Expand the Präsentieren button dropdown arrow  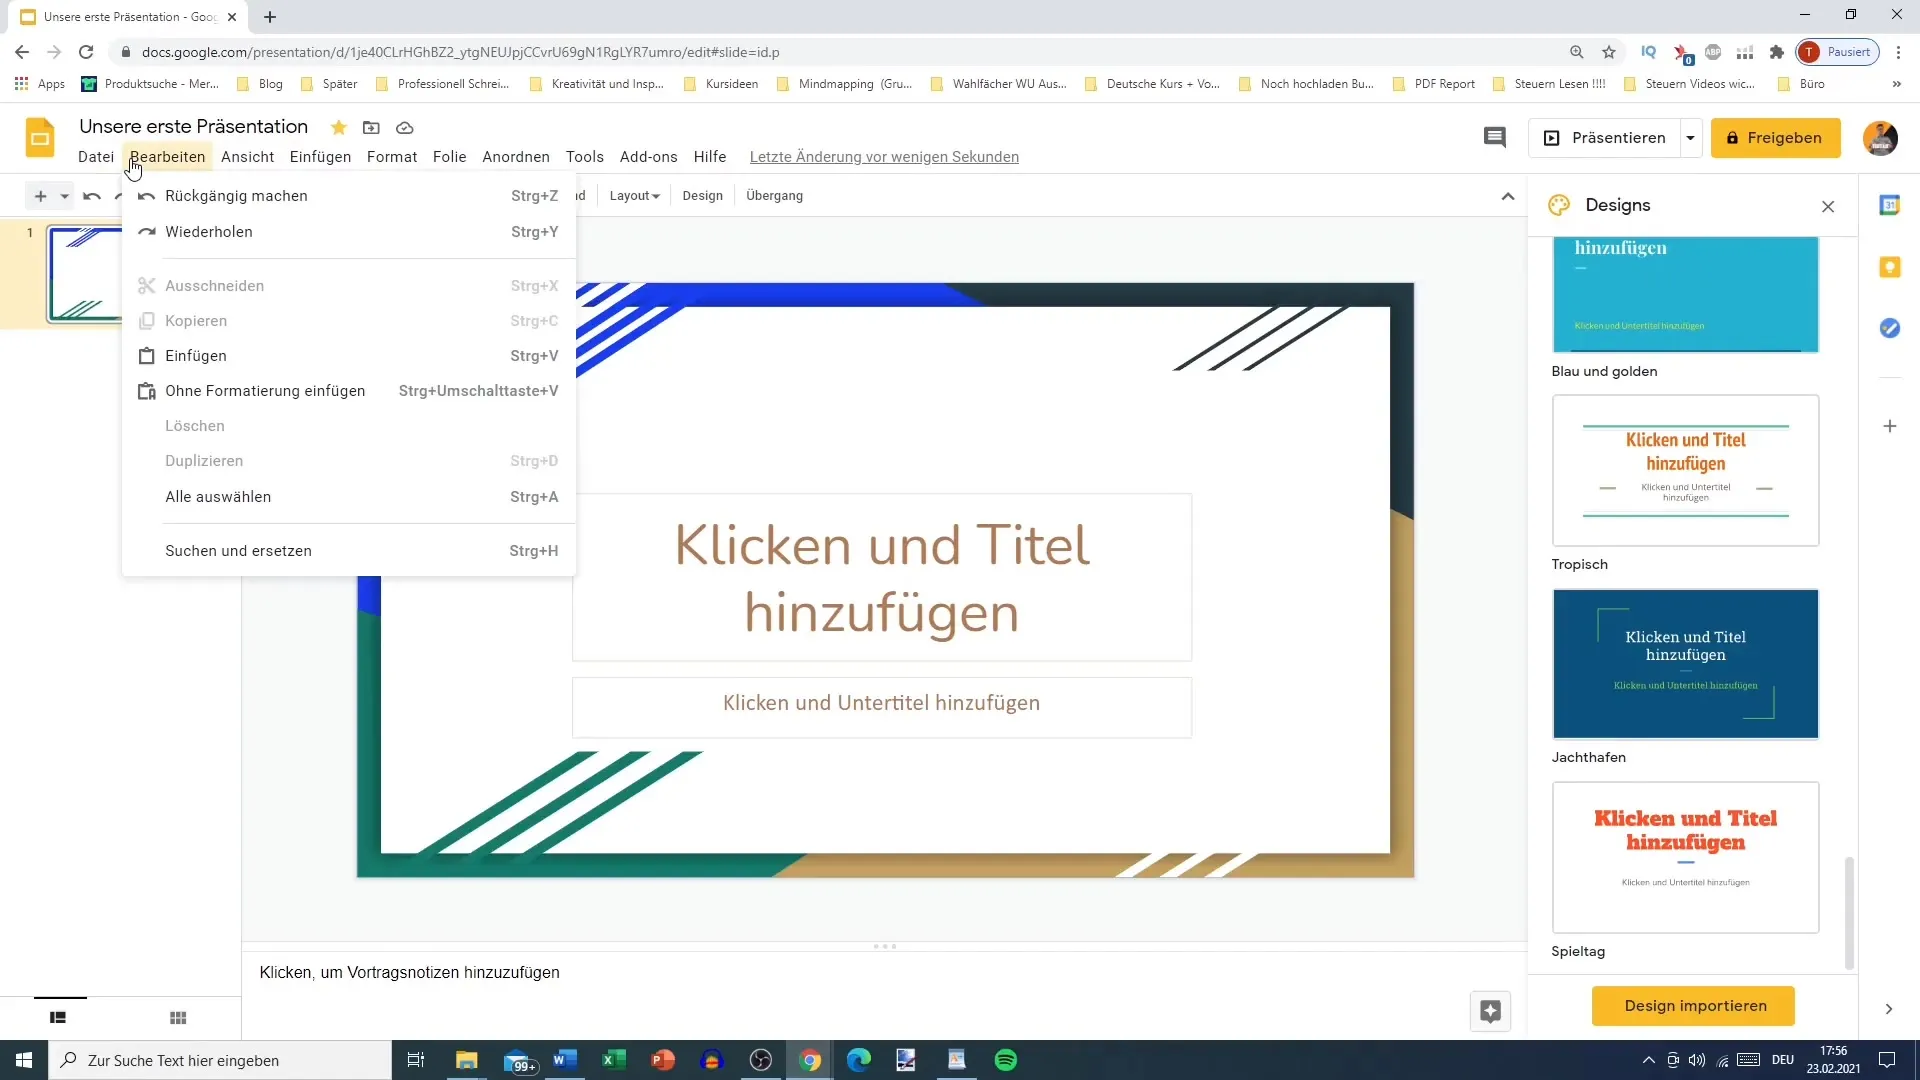[1692, 137]
